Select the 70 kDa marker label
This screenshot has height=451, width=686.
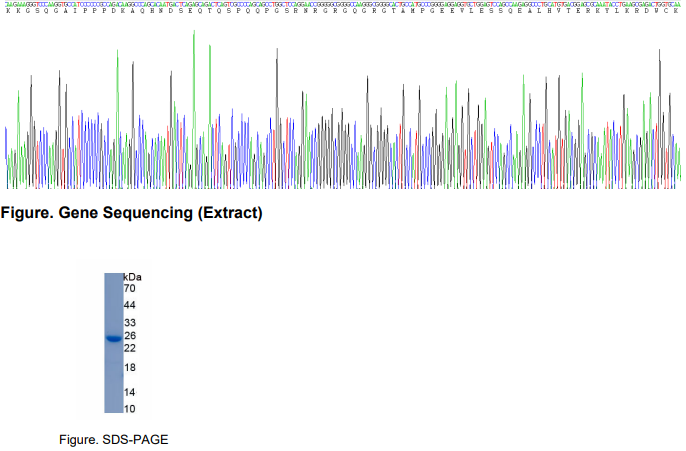tap(129, 288)
